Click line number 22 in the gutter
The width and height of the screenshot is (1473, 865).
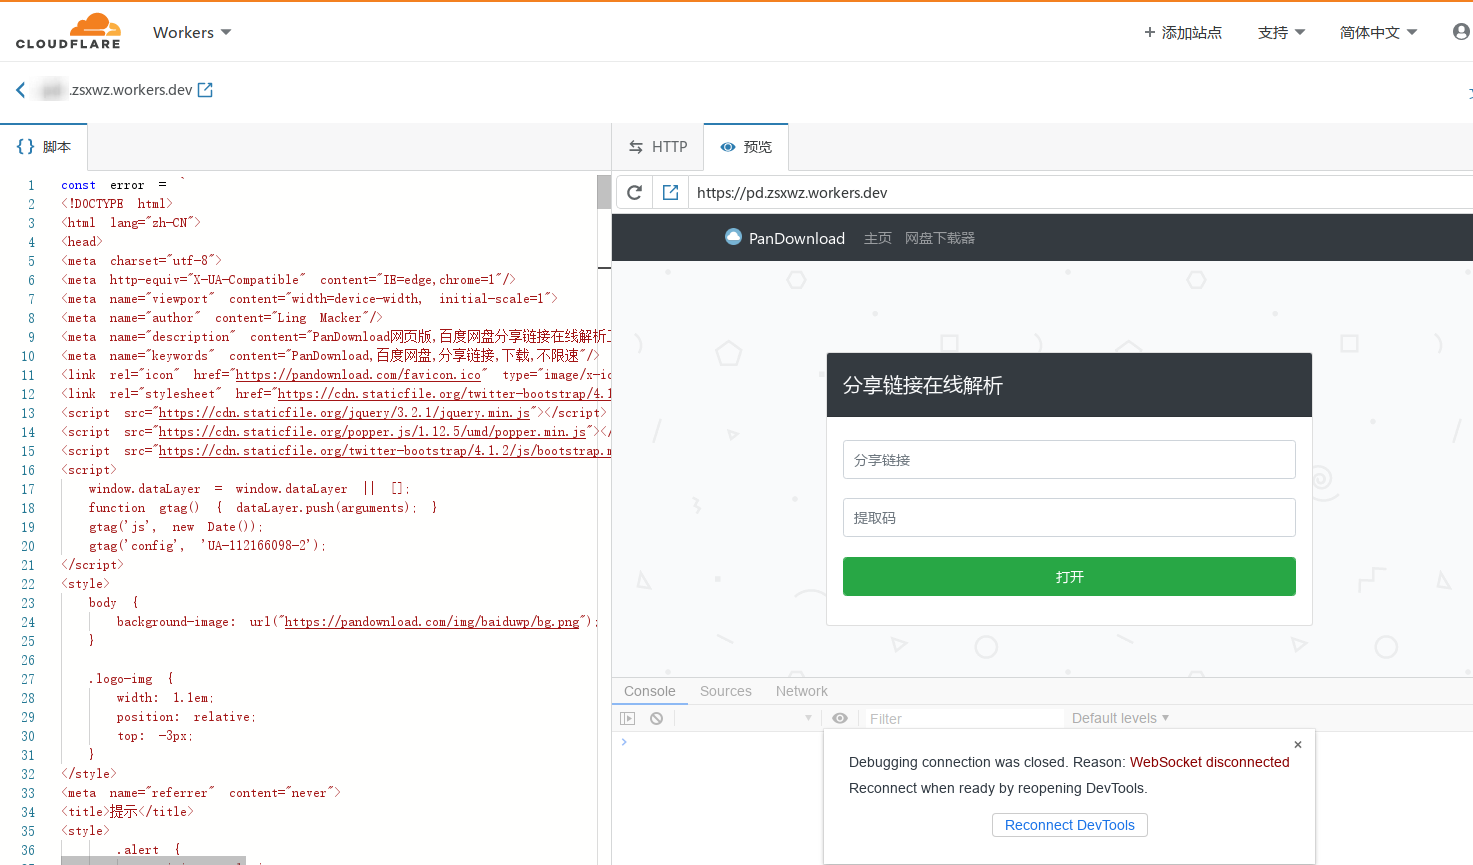pos(28,584)
